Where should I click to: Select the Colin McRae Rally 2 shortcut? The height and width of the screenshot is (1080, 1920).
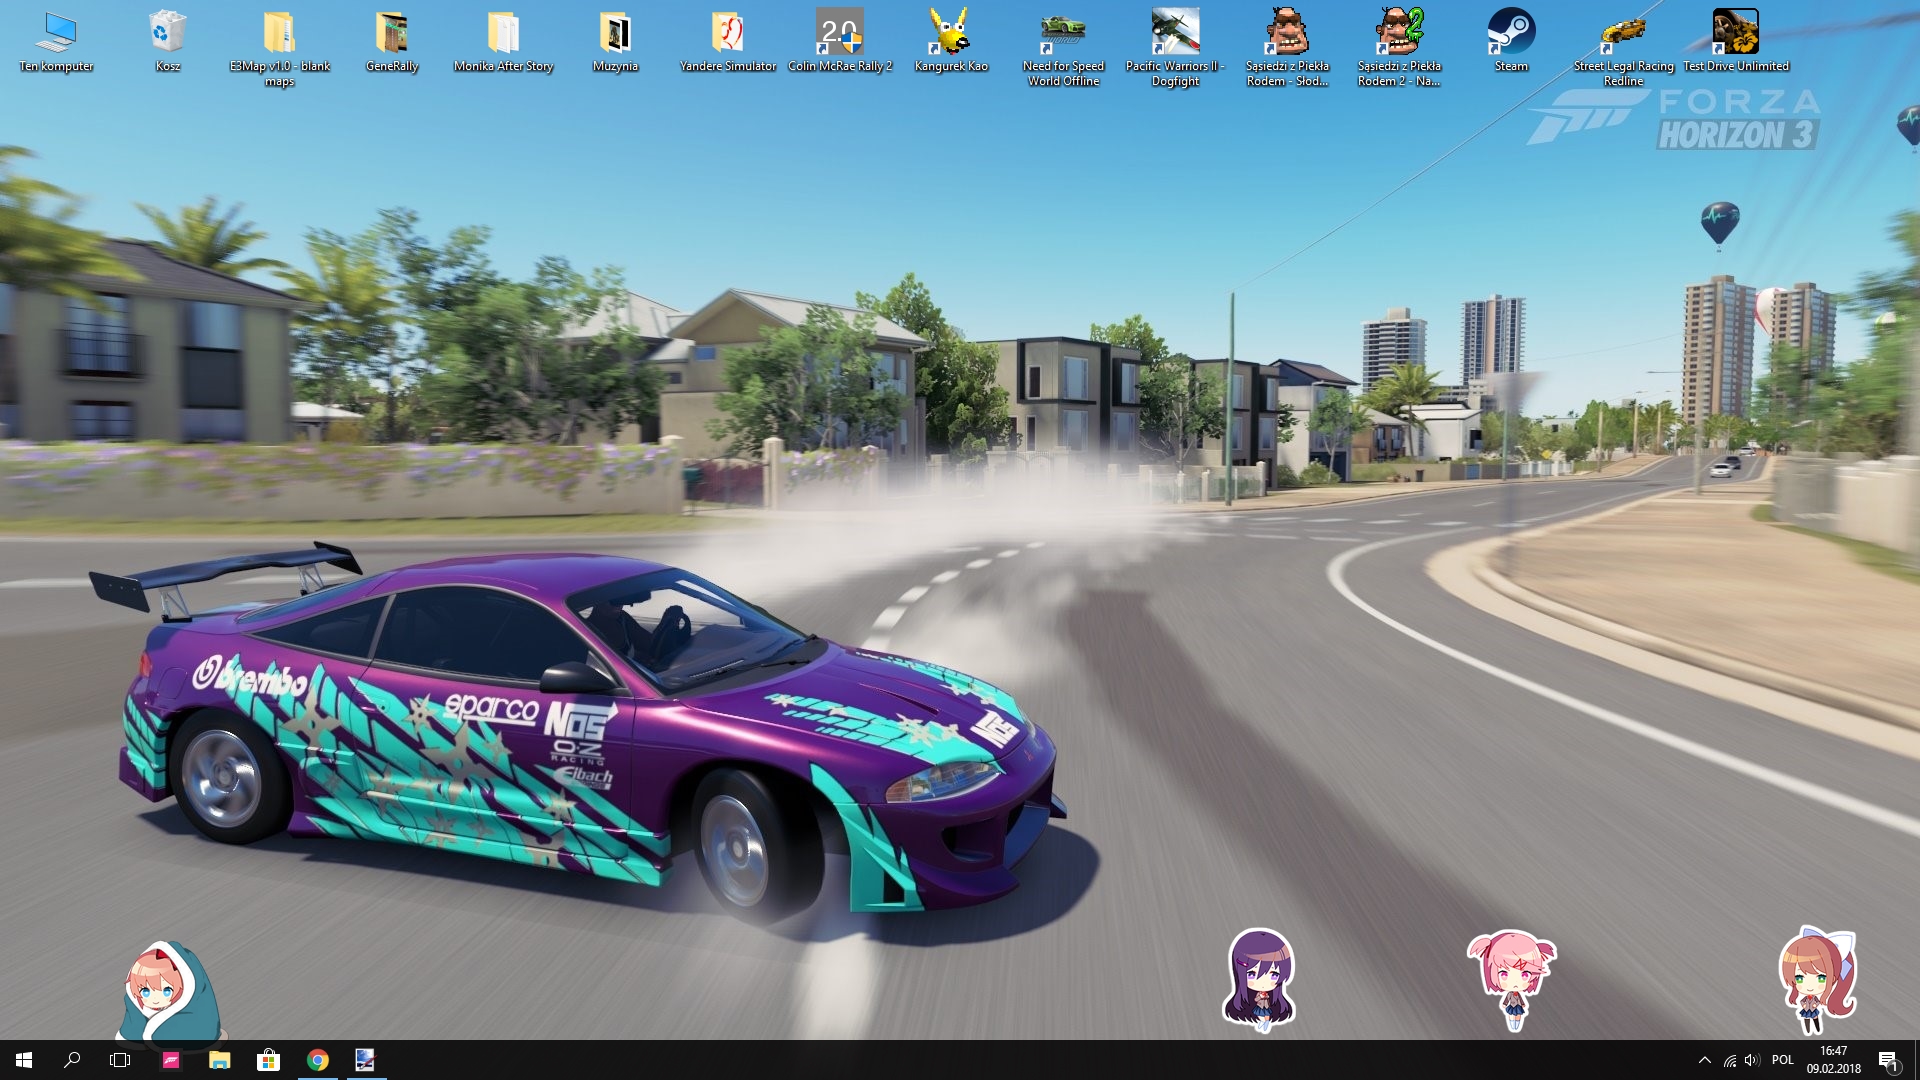tap(840, 41)
